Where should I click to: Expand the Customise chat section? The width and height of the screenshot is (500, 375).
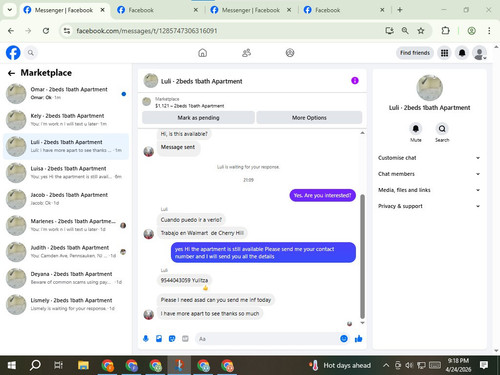(429, 158)
